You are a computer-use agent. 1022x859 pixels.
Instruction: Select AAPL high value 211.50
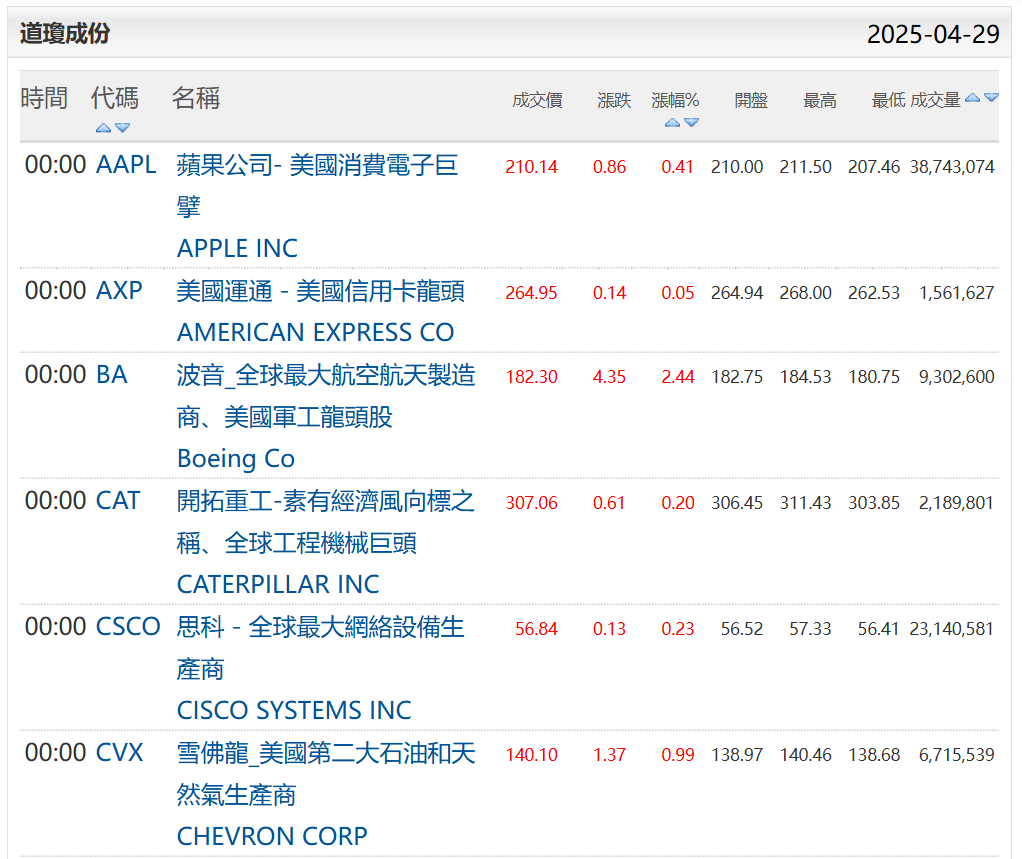point(806,167)
